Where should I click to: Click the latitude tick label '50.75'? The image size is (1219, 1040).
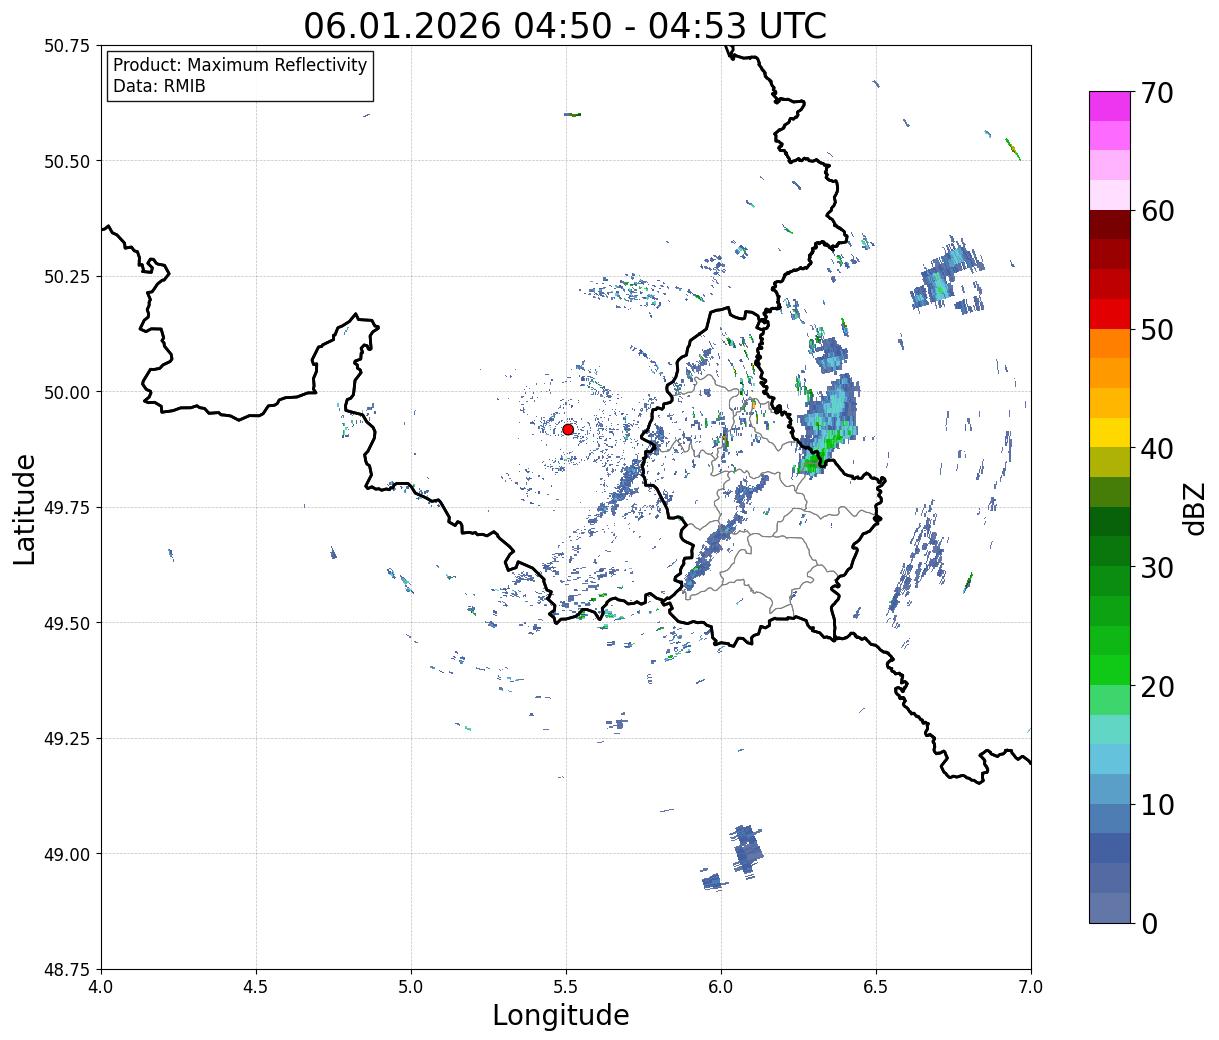pos(67,46)
